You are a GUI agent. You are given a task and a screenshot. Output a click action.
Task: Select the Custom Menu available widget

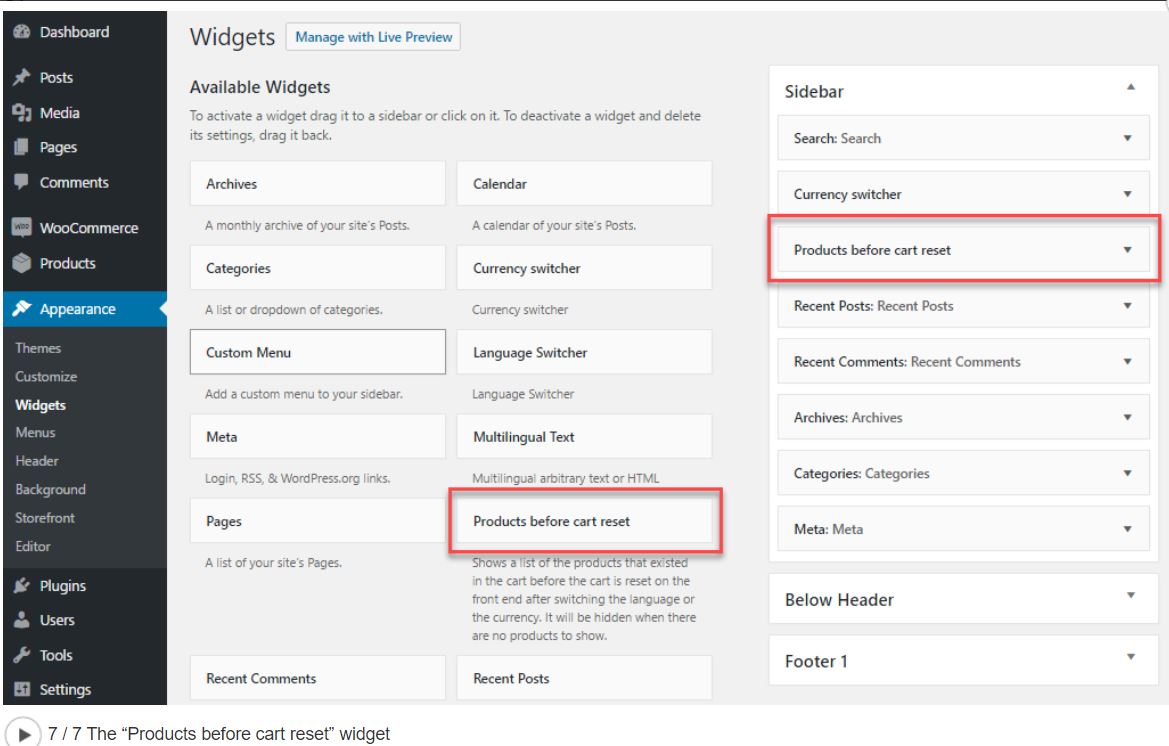pos(318,352)
